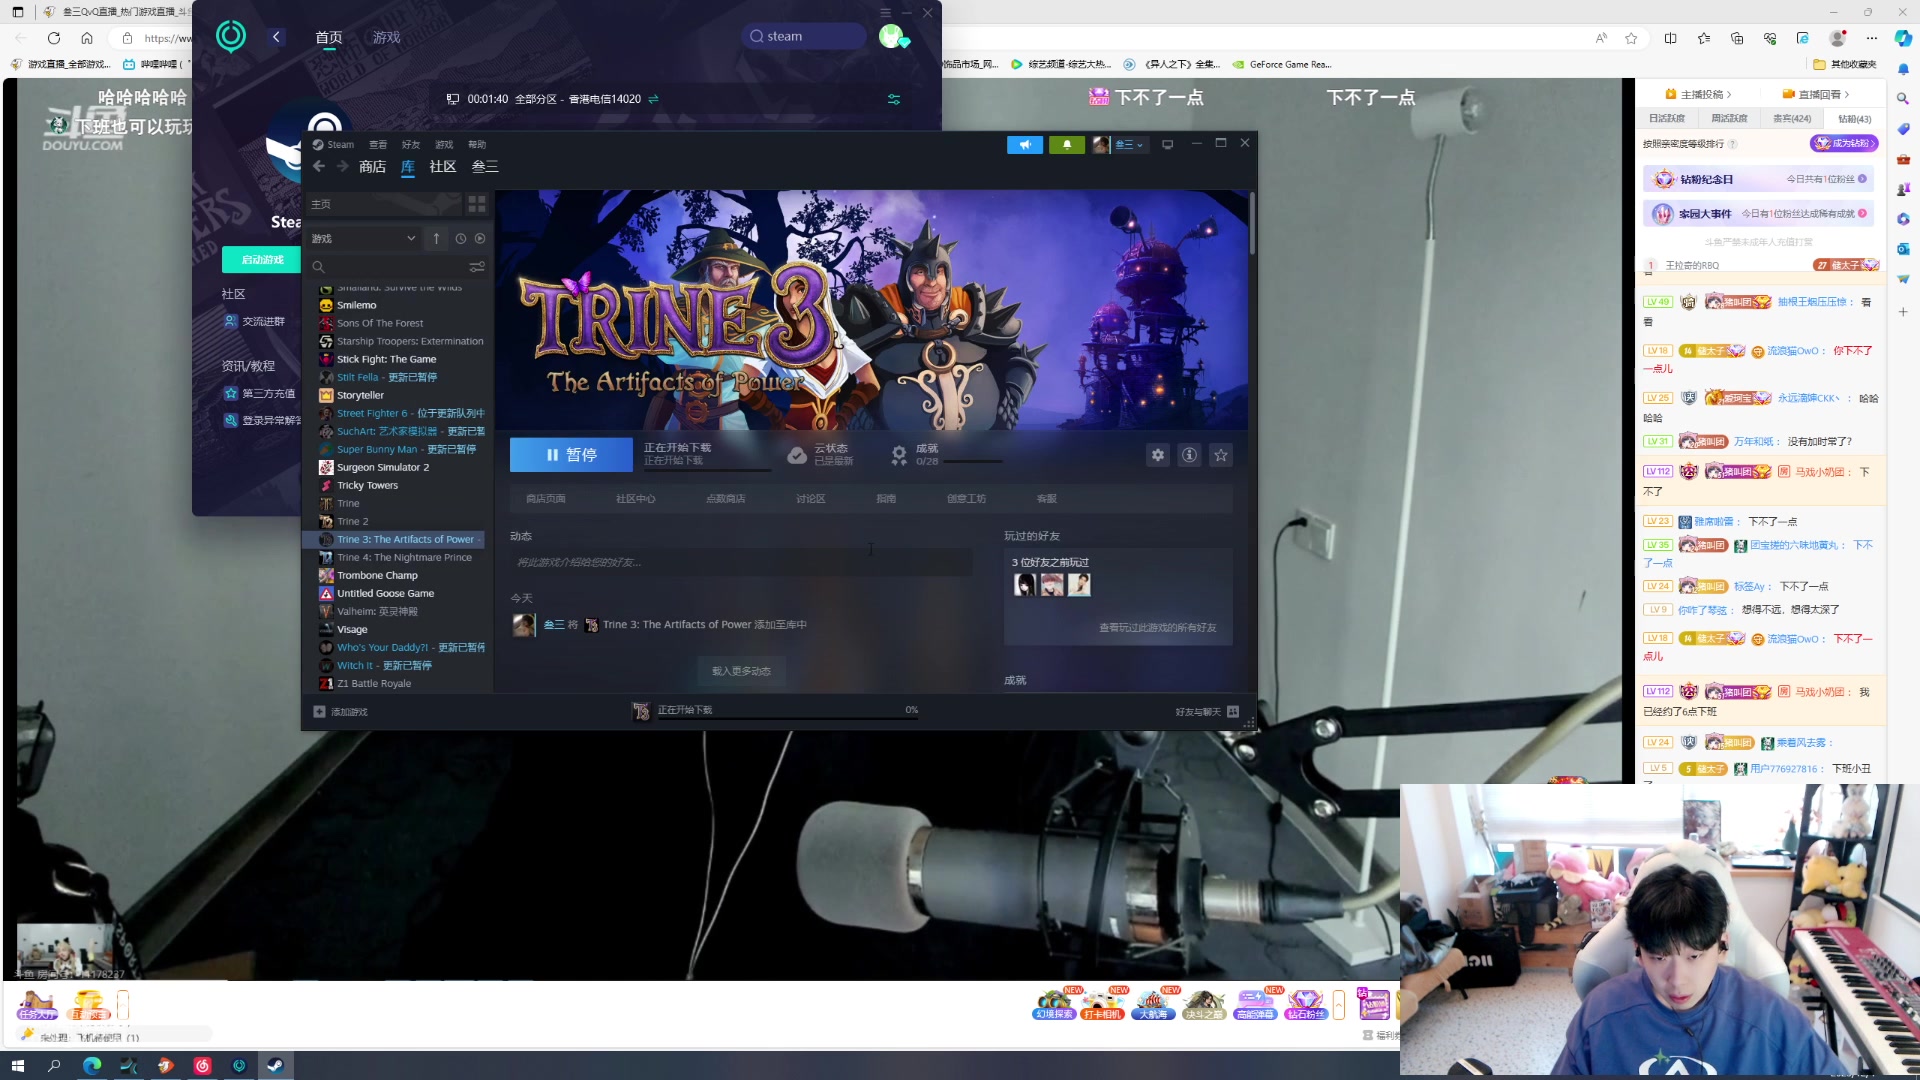
Task: Toggle library sort direction arrow
Action: point(436,239)
